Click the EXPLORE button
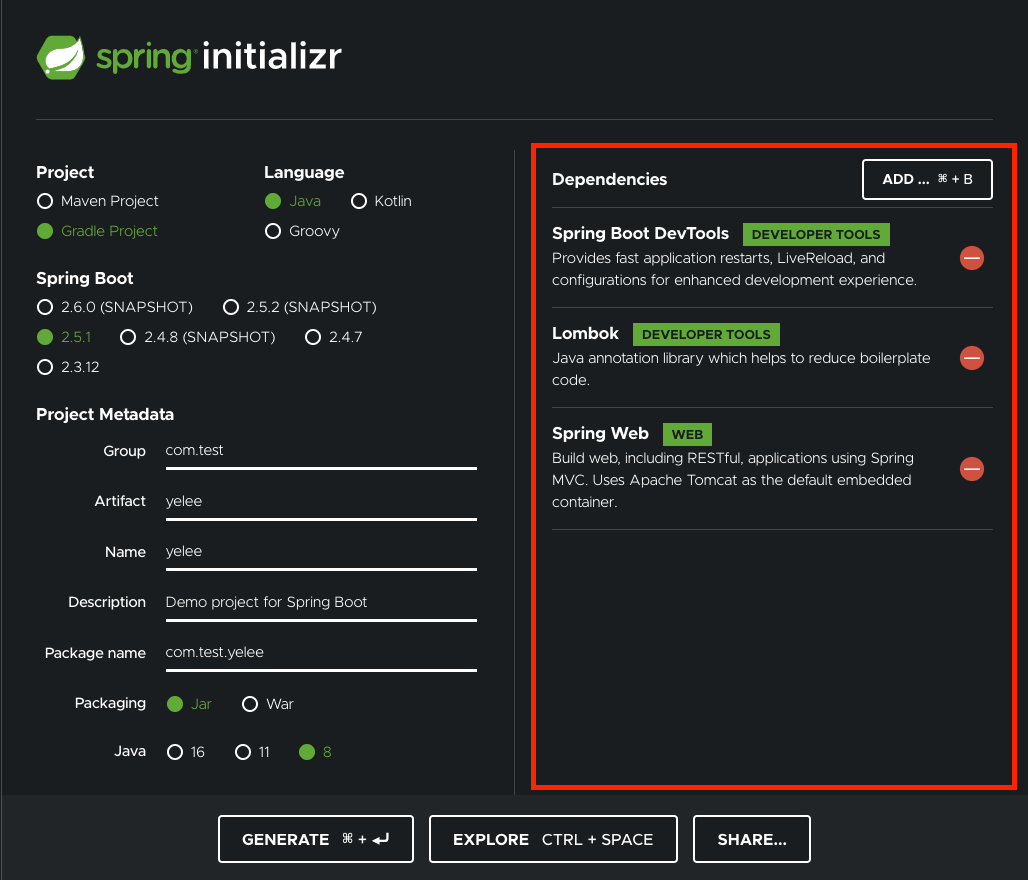The height and width of the screenshot is (880, 1028). tap(553, 839)
